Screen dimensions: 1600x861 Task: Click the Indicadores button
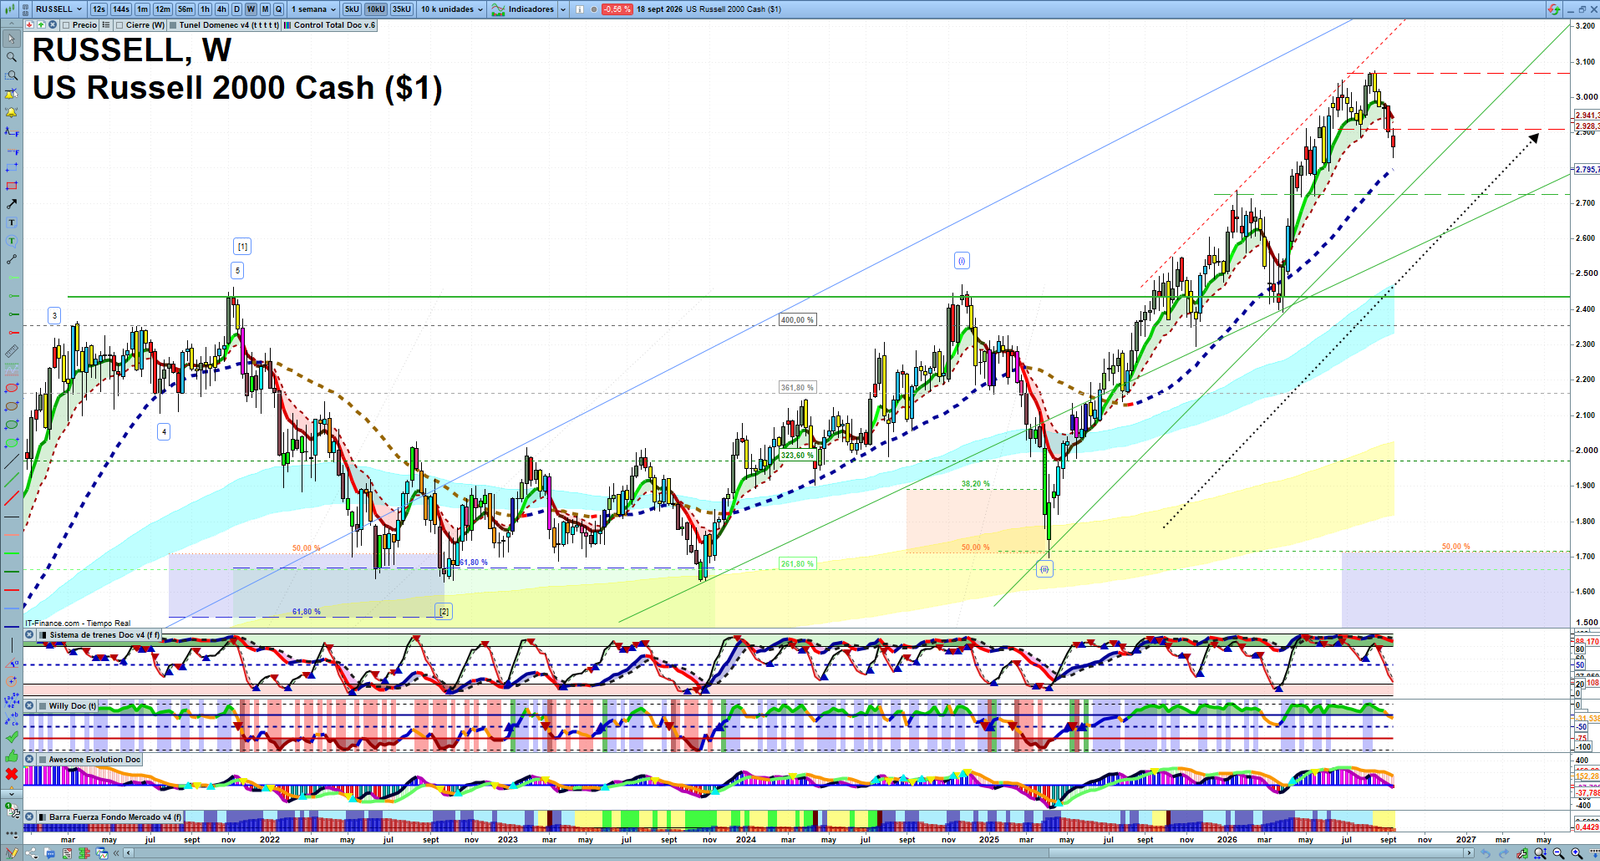point(522,9)
